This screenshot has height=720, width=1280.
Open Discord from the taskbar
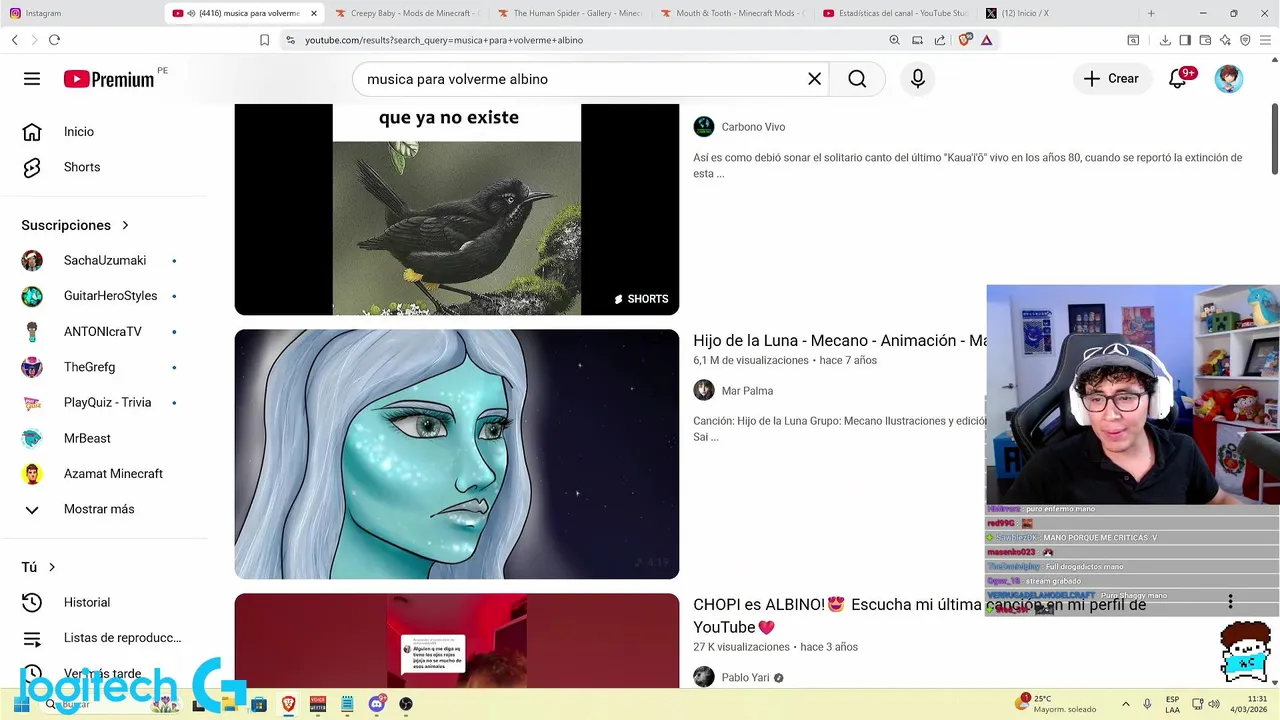click(376, 704)
